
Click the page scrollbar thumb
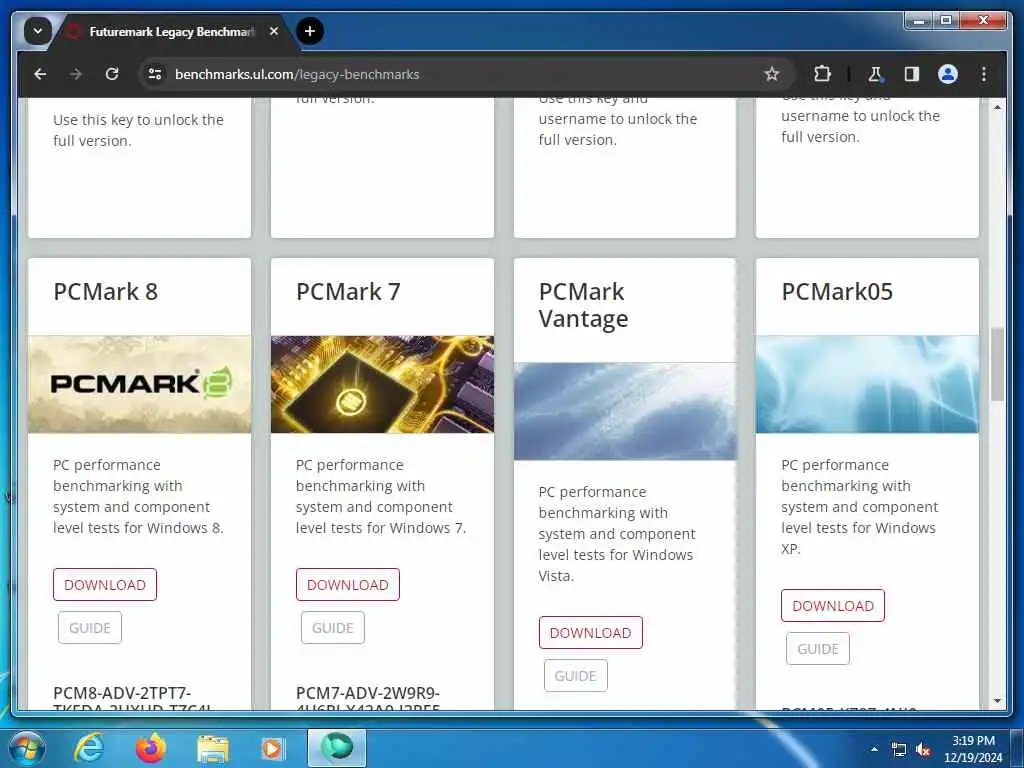pyautogui.click(x=997, y=364)
